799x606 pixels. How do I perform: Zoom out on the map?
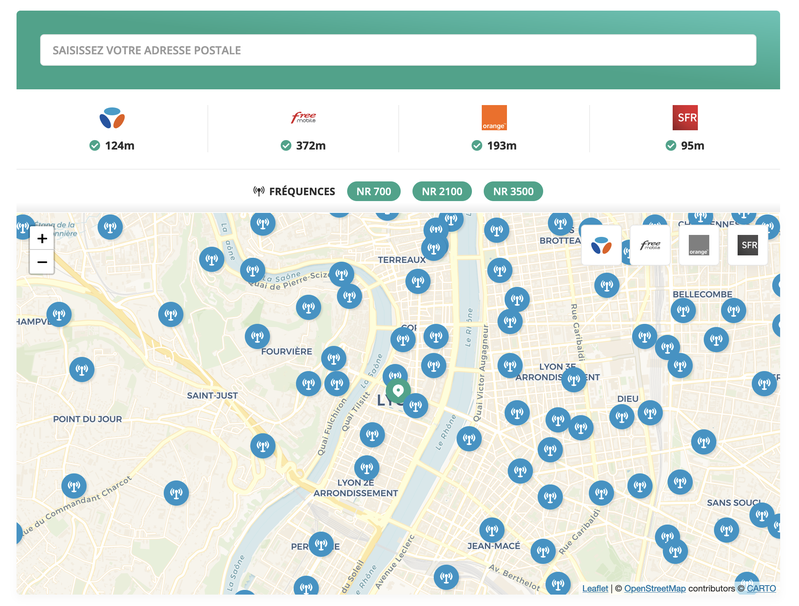pyautogui.click(x=42, y=262)
